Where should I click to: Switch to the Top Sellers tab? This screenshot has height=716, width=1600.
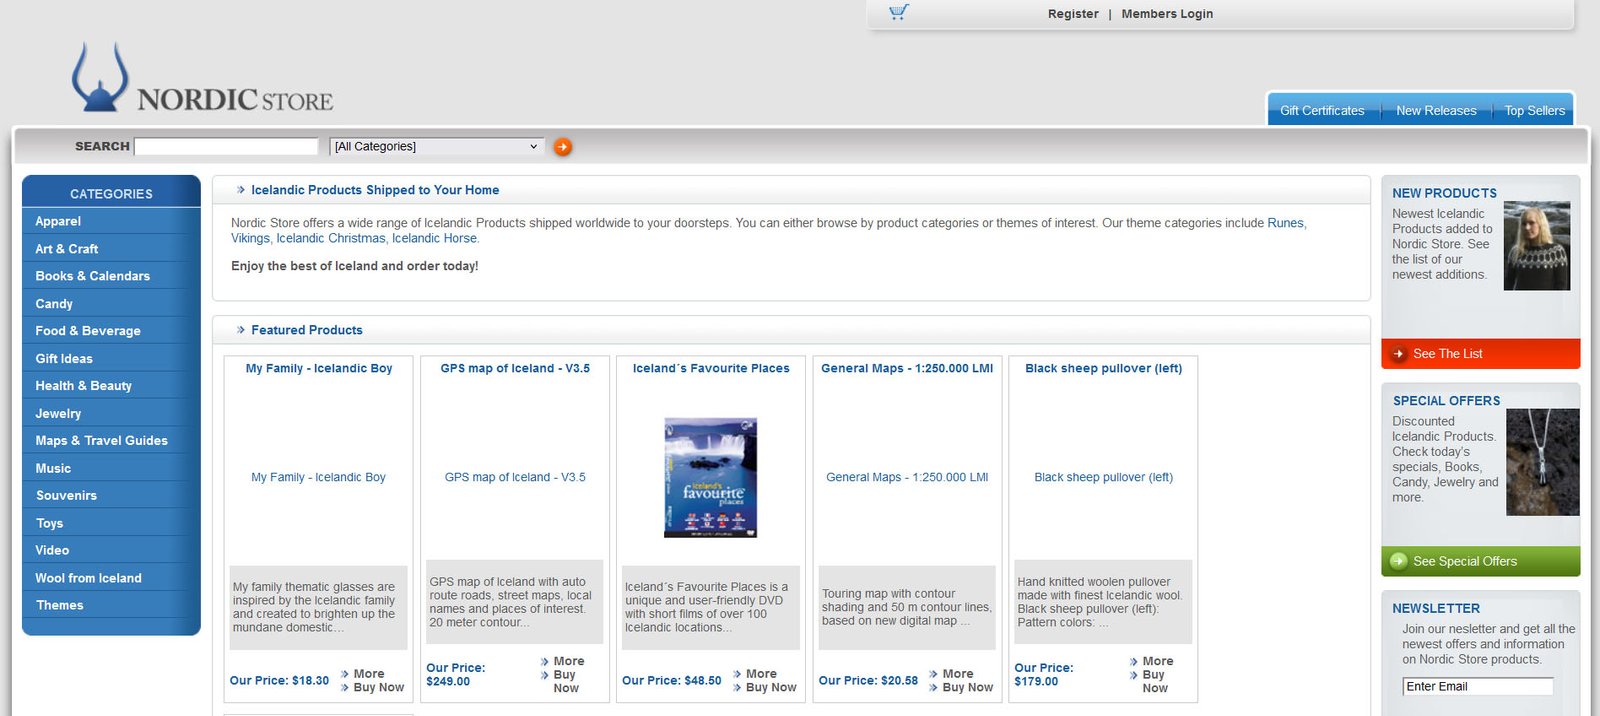[1534, 111]
